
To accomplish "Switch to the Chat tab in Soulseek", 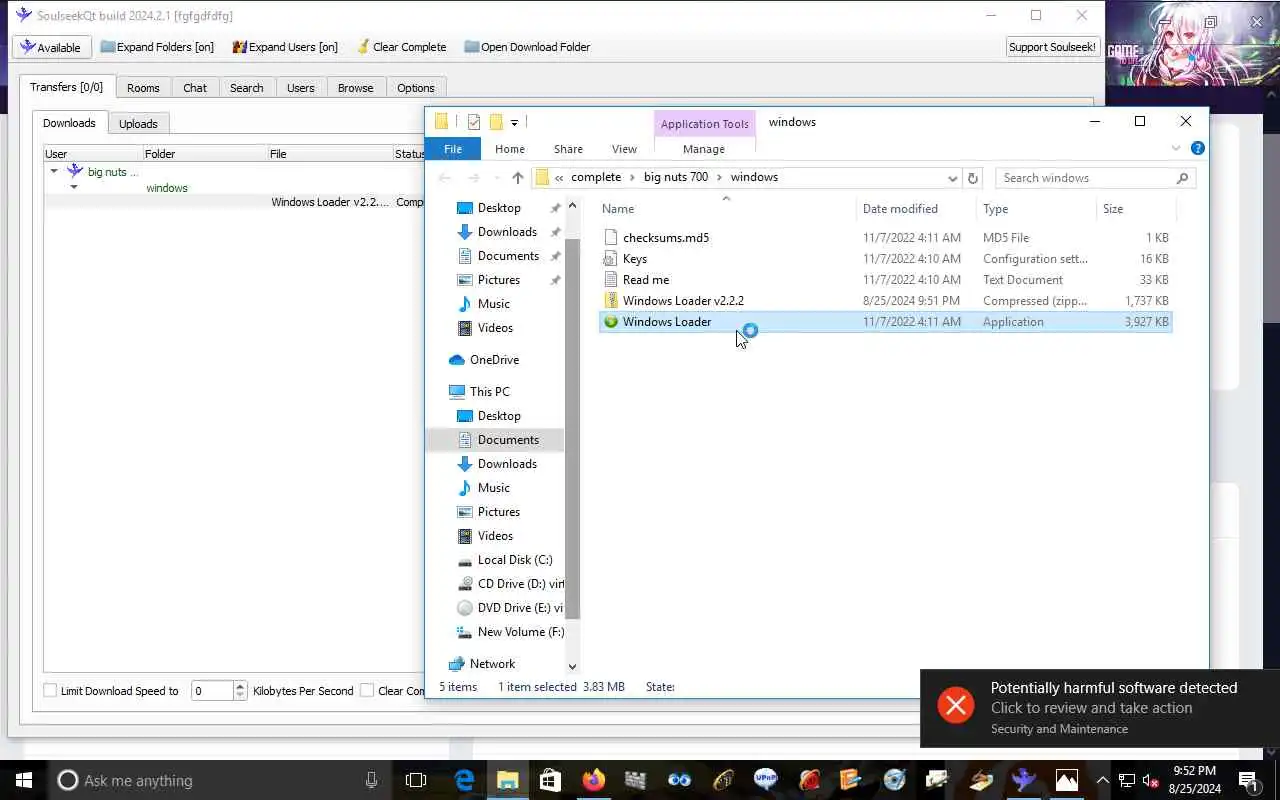I will click(x=195, y=88).
